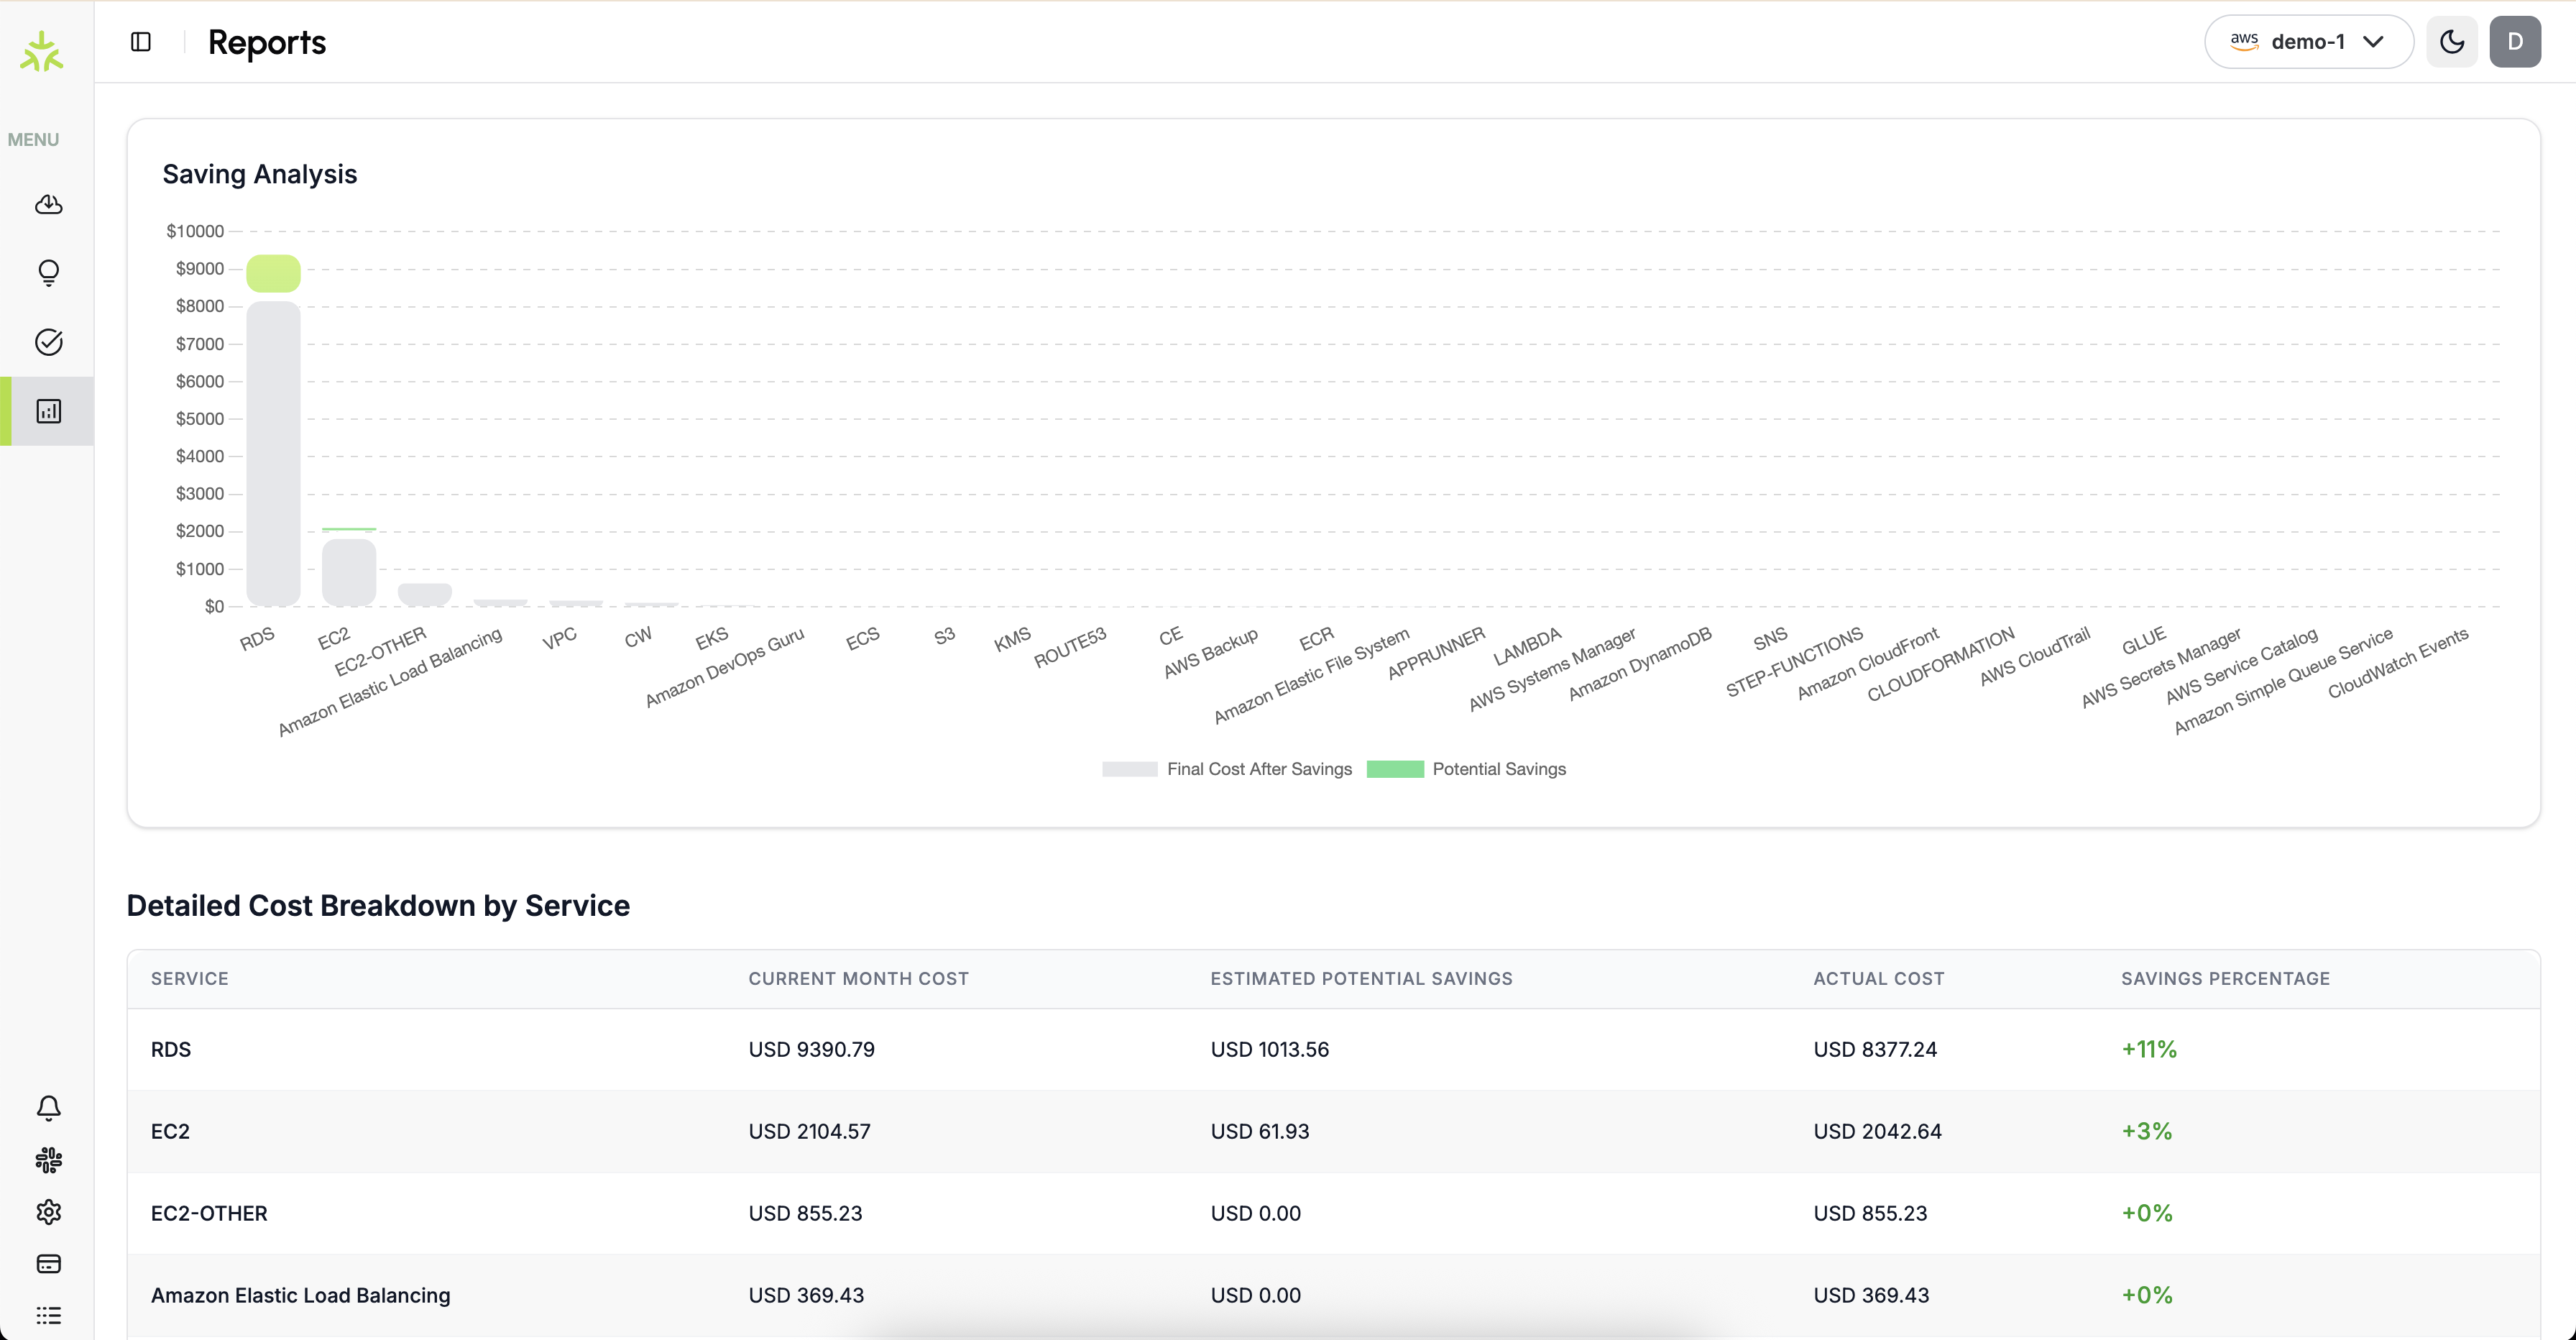The width and height of the screenshot is (2576, 1340).
Task: Open the circled checkmark sidebar icon
Action: (x=48, y=342)
